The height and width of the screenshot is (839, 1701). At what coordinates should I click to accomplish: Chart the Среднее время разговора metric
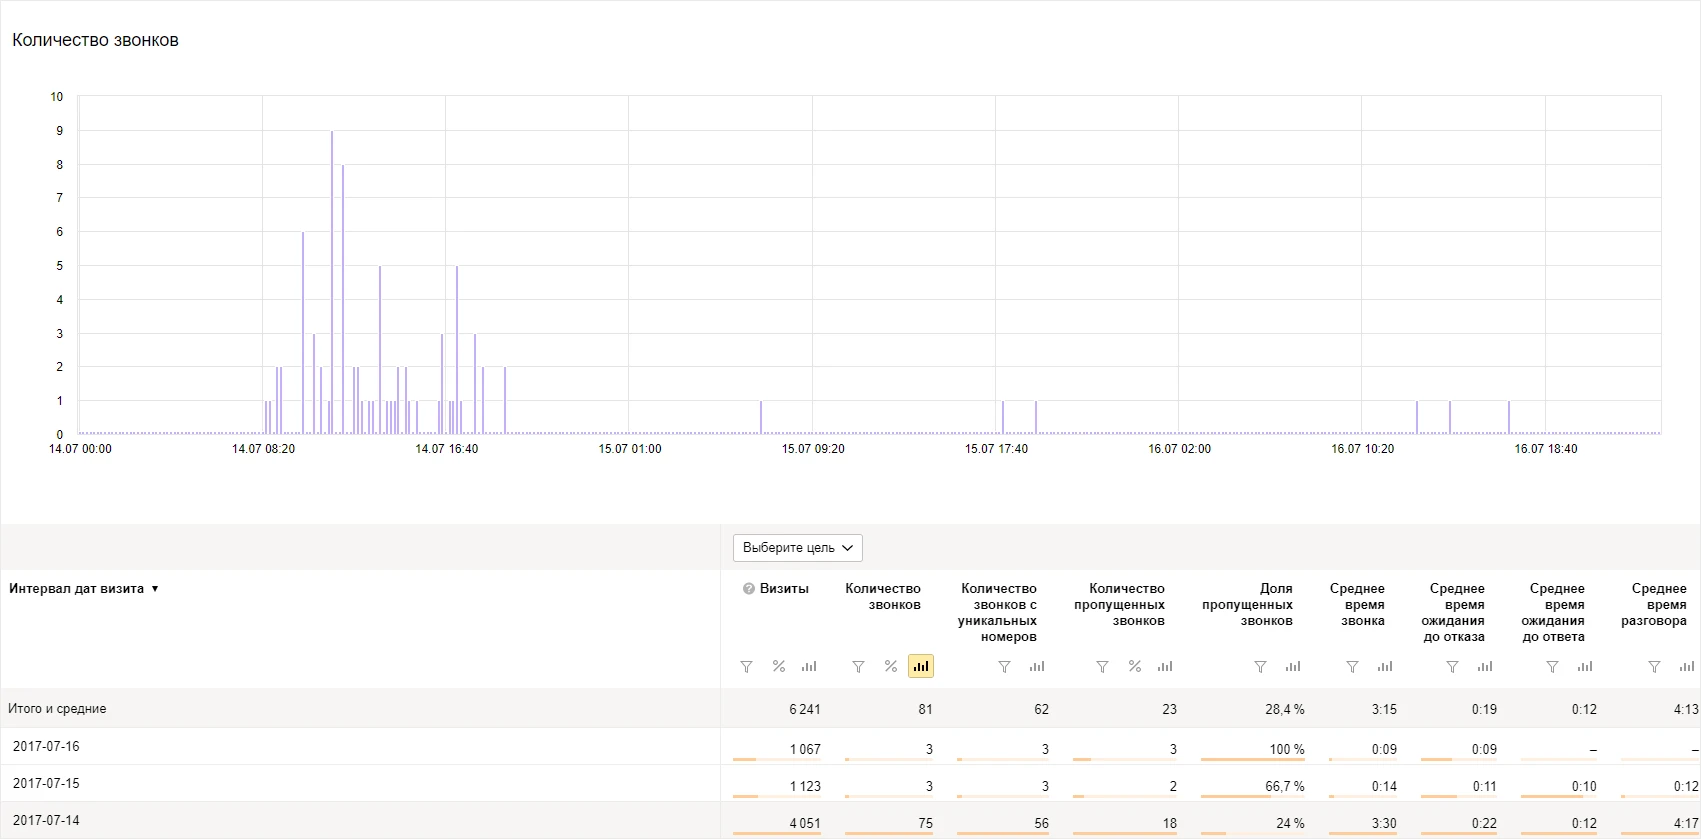1687,666
